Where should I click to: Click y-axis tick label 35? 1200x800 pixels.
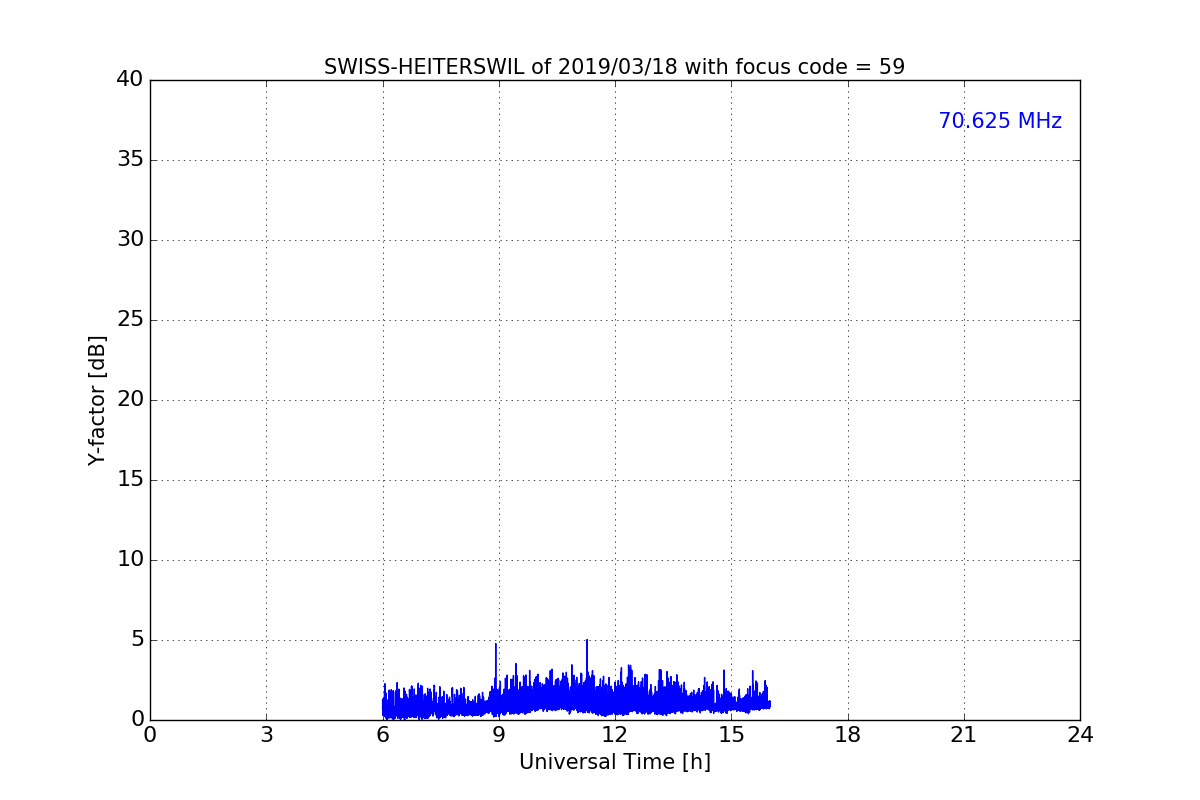coord(130,160)
